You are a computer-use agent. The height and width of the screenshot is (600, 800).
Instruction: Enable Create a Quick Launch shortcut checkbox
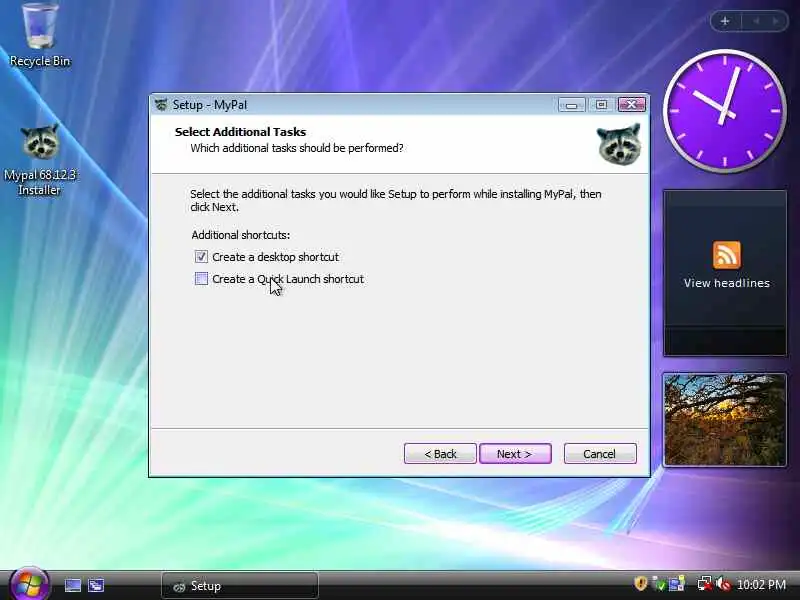coord(201,279)
